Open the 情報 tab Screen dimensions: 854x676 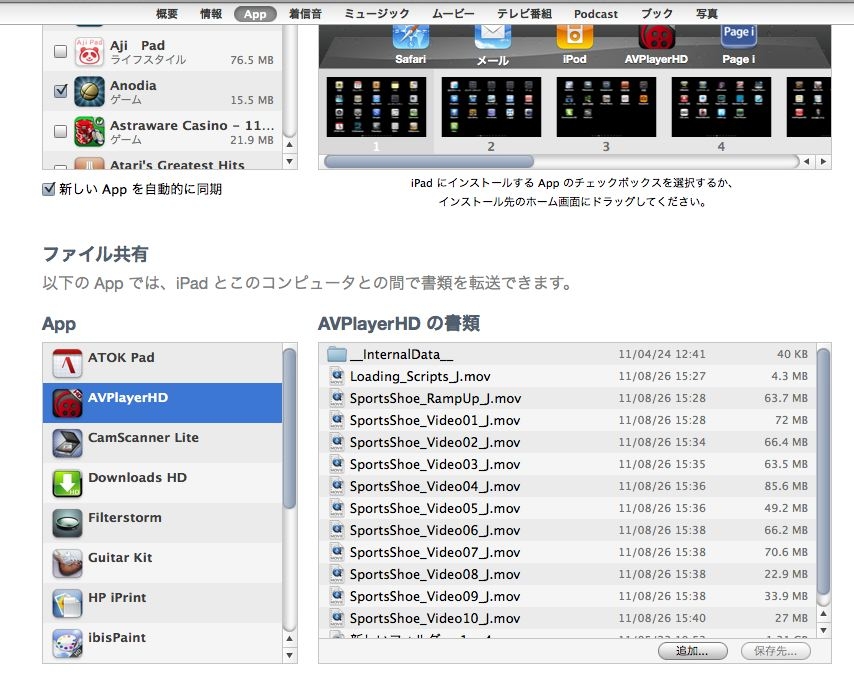[211, 14]
